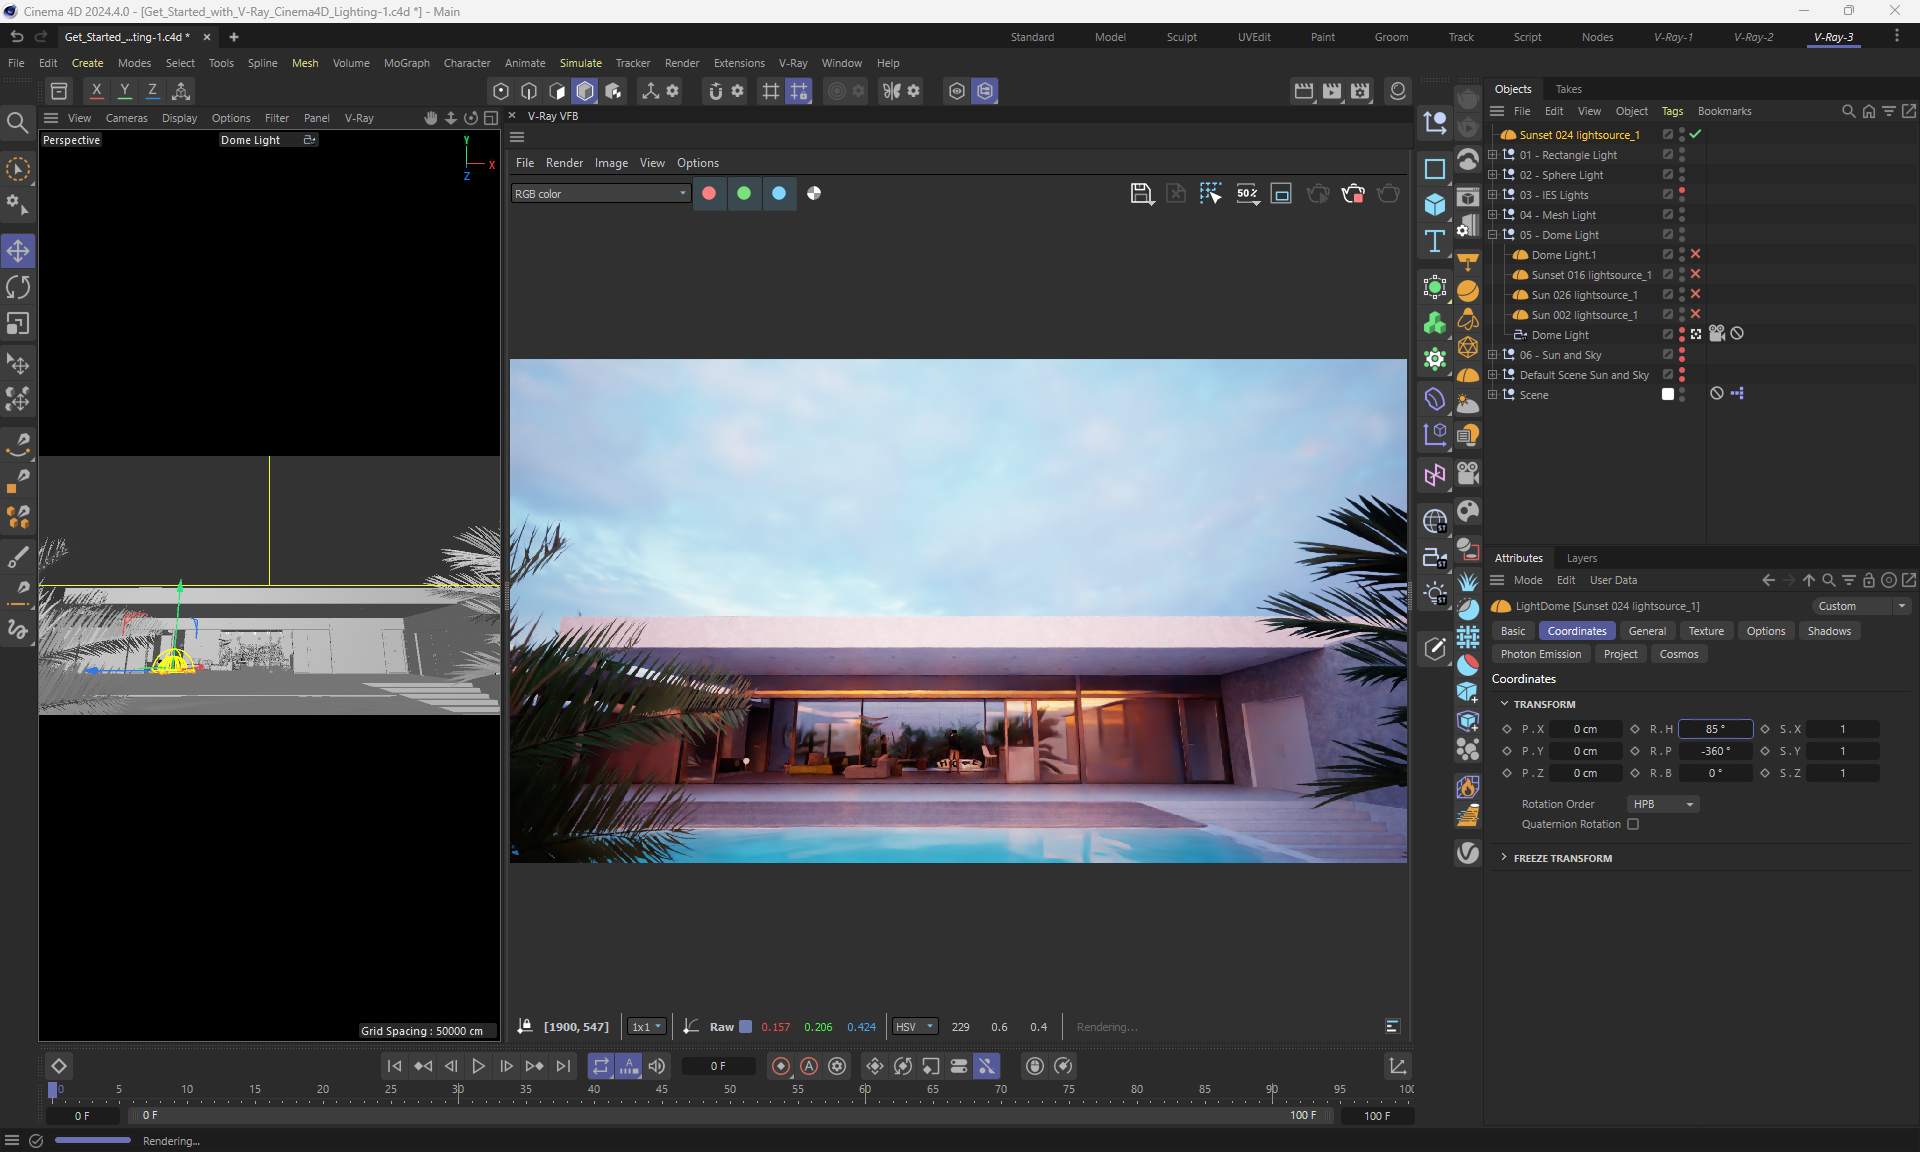The width and height of the screenshot is (1920, 1152).
Task: Click the VFB save image icon
Action: coord(1141,194)
